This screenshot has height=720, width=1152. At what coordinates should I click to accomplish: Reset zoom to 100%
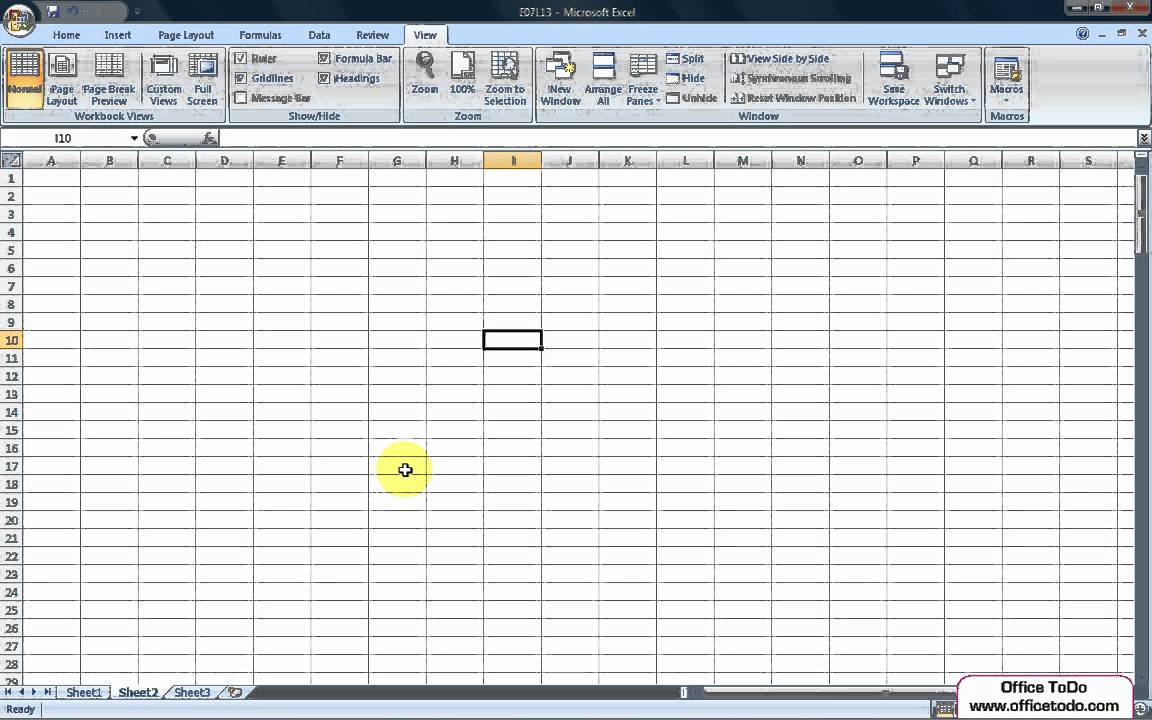click(x=462, y=73)
